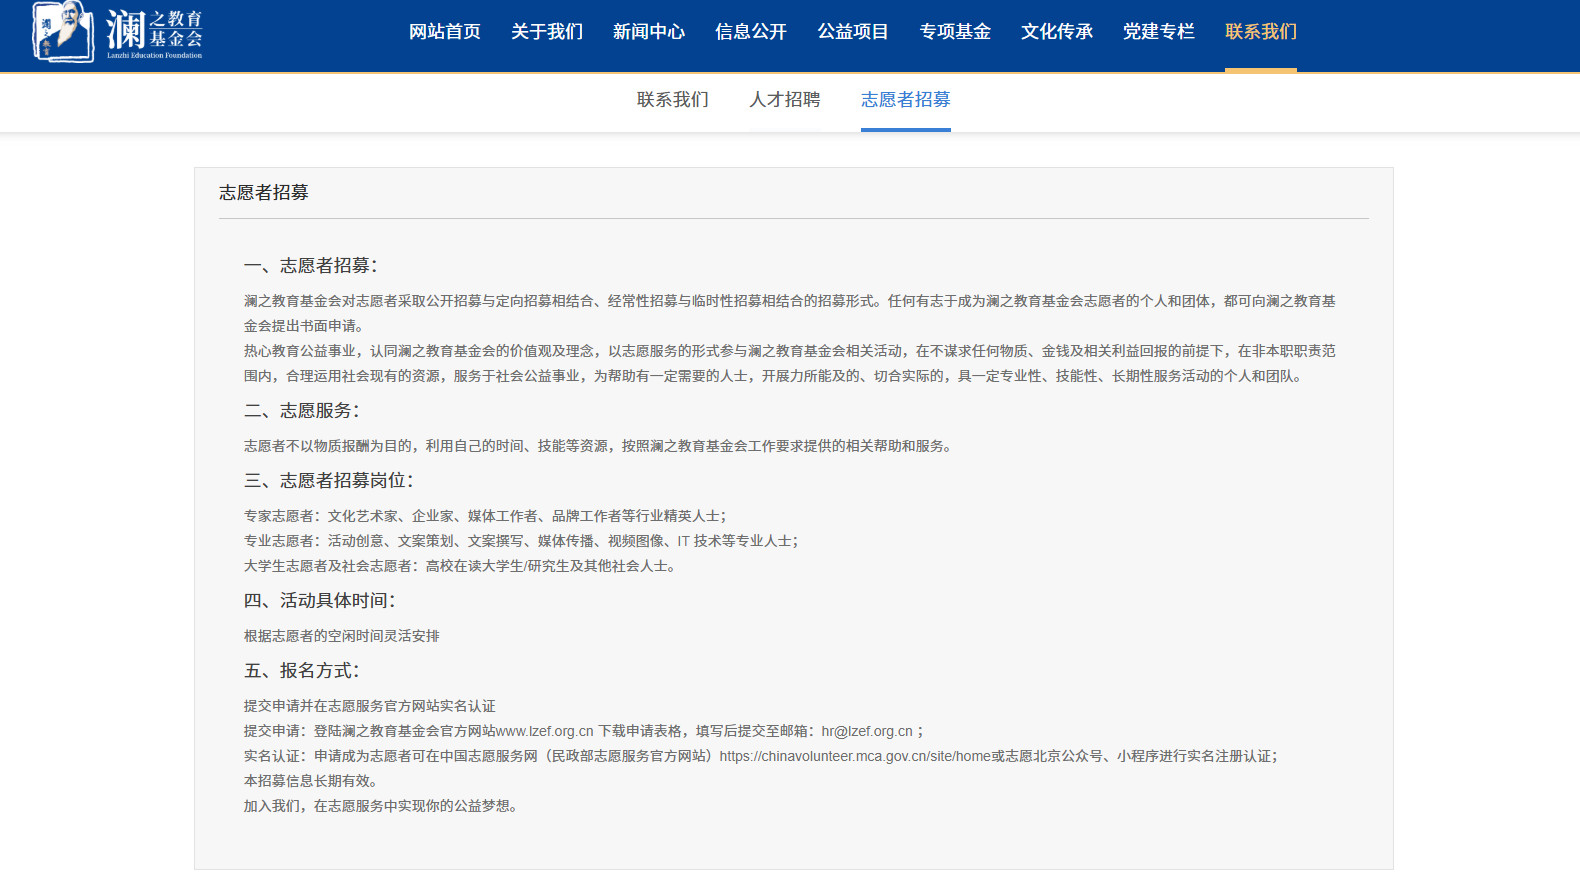1580x883 pixels.
Task: Select 信息公开 from the top navigation
Action: 750,32
